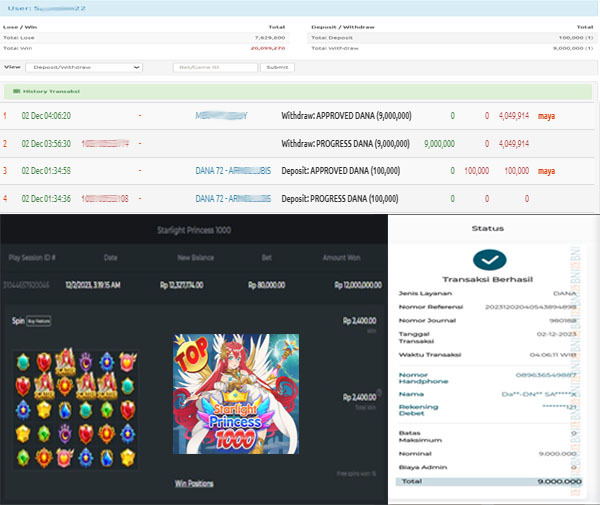The width and height of the screenshot is (600, 505).
Task: Click the Submit button
Action: (x=277, y=68)
